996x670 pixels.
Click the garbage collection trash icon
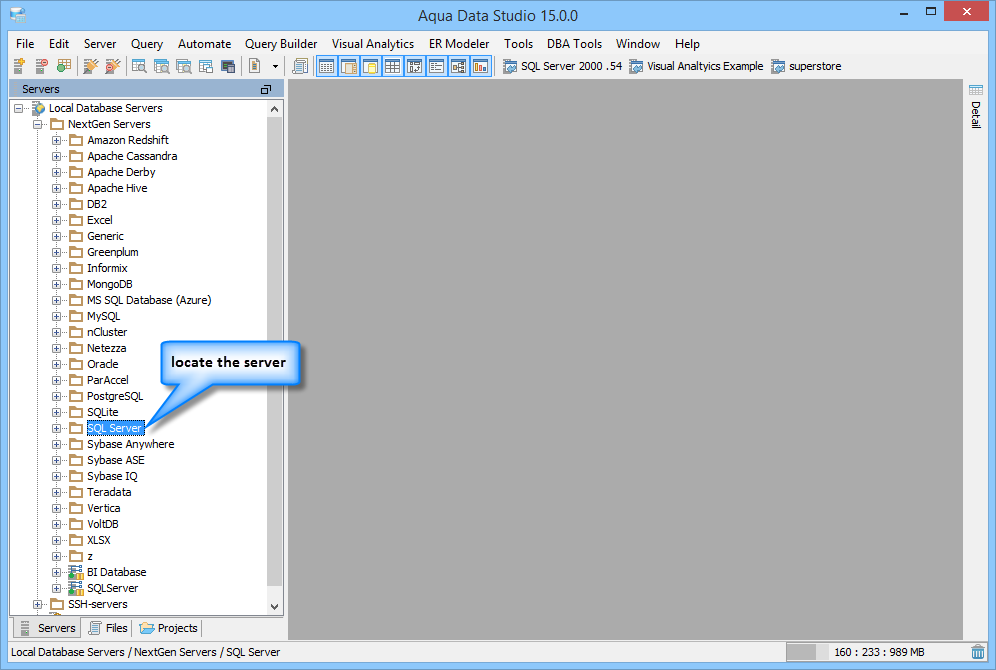click(978, 652)
